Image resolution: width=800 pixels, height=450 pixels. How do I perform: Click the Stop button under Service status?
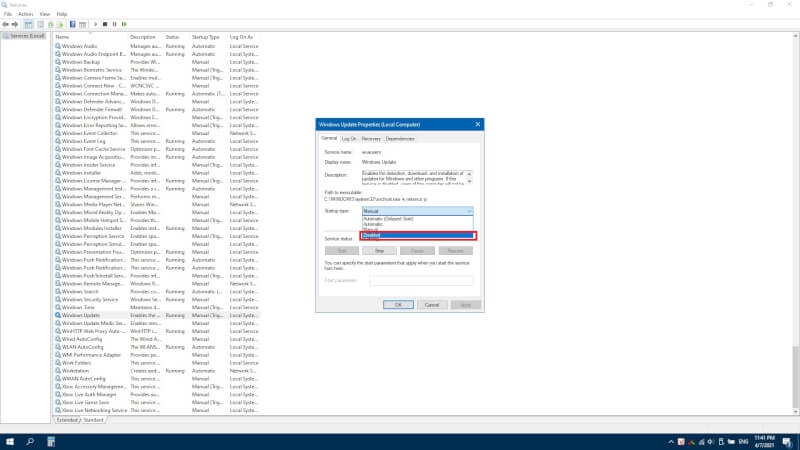tap(380, 251)
